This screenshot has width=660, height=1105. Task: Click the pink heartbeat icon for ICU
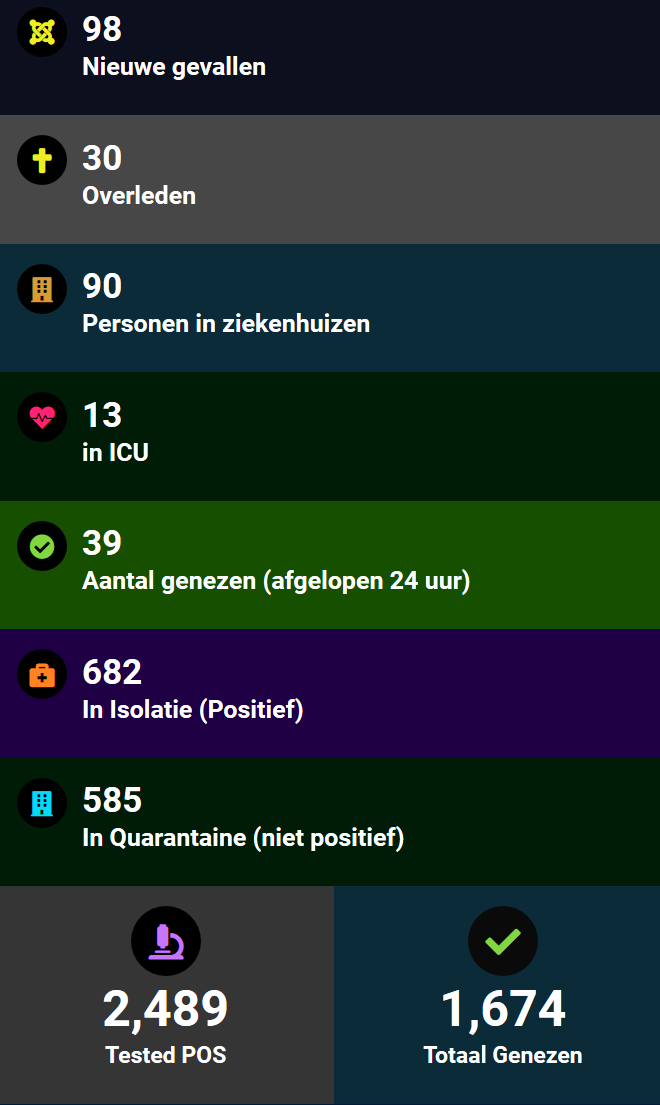(x=42, y=417)
